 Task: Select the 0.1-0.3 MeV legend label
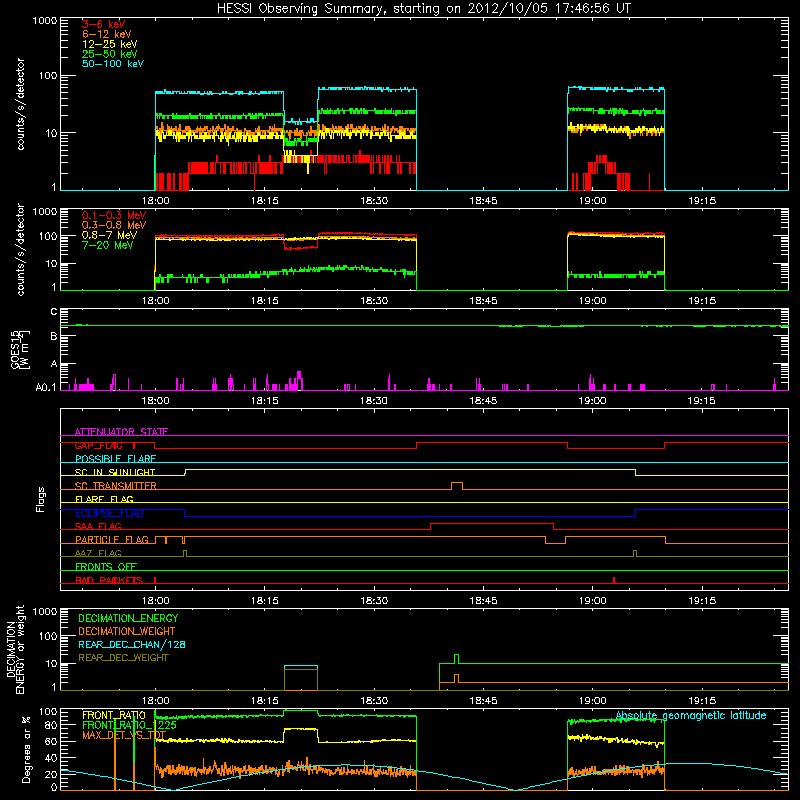point(114,216)
